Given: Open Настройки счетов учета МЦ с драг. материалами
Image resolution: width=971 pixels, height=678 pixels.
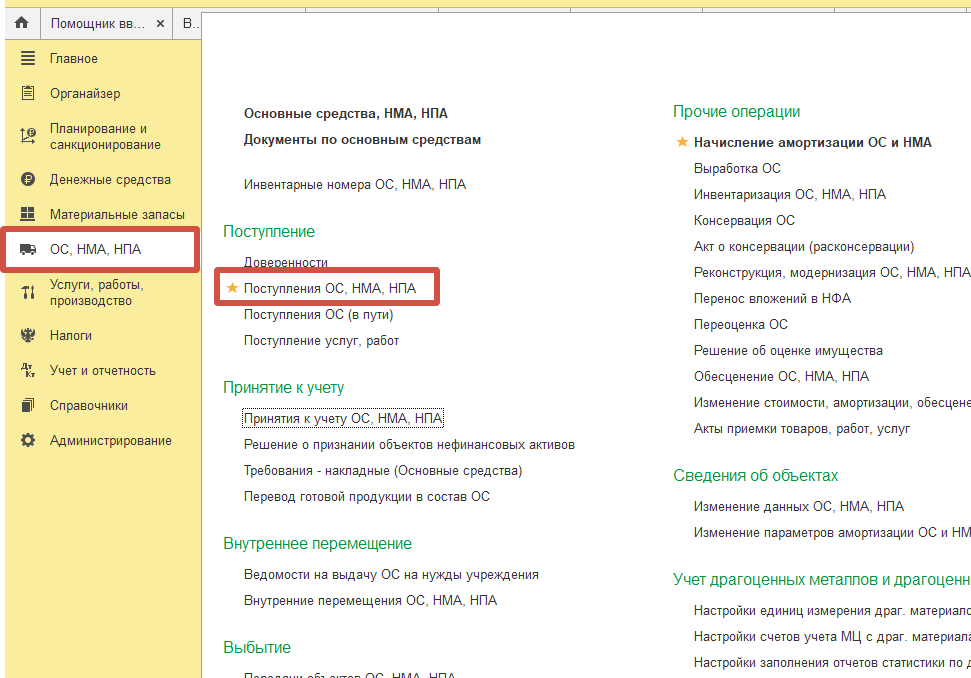Looking at the screenshot, I should click(832, 637).
